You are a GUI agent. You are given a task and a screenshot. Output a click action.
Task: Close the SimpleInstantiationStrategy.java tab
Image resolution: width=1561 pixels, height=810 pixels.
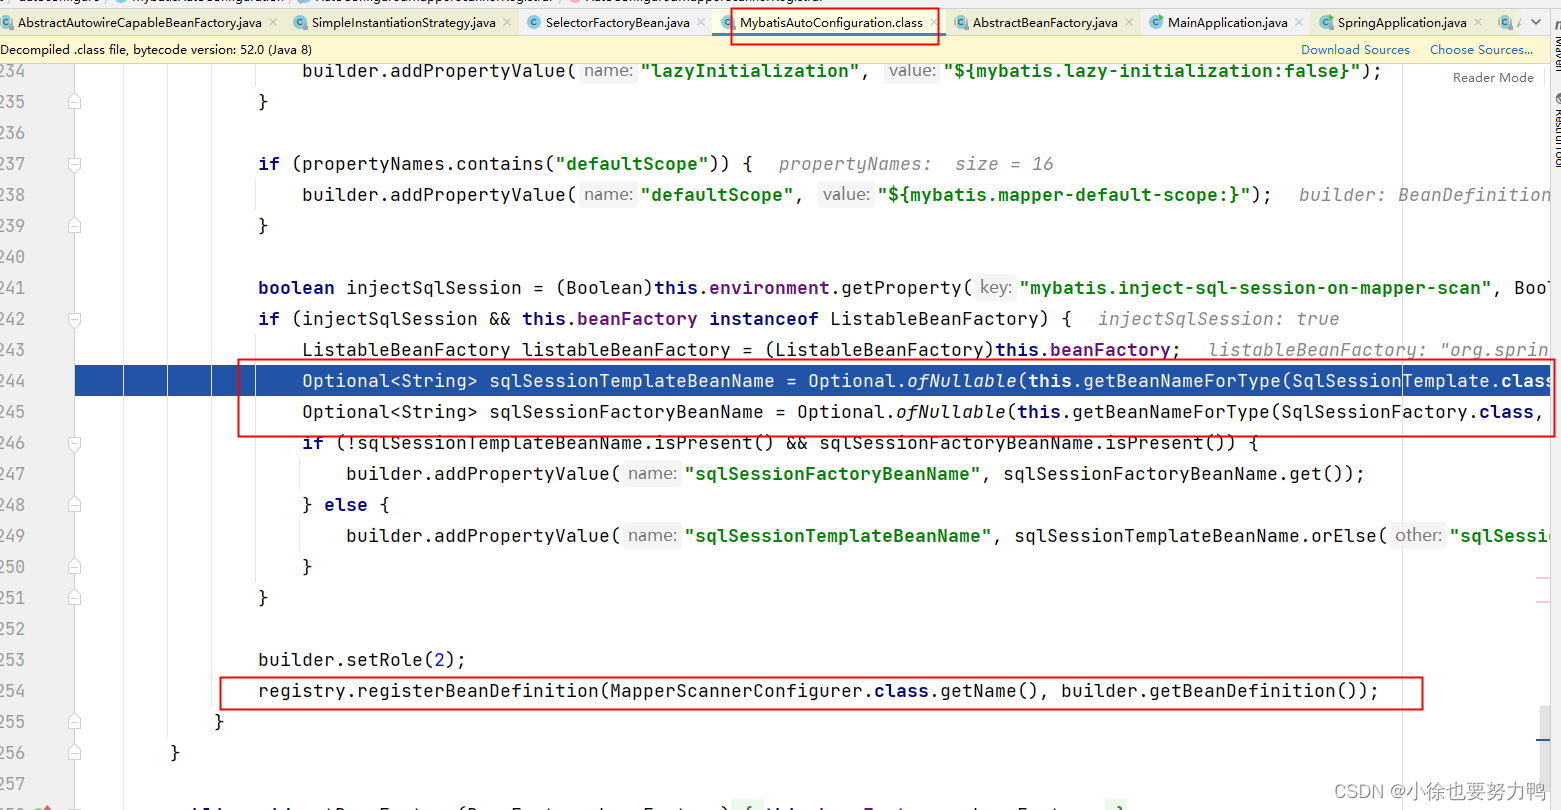(x=506, y=22)
